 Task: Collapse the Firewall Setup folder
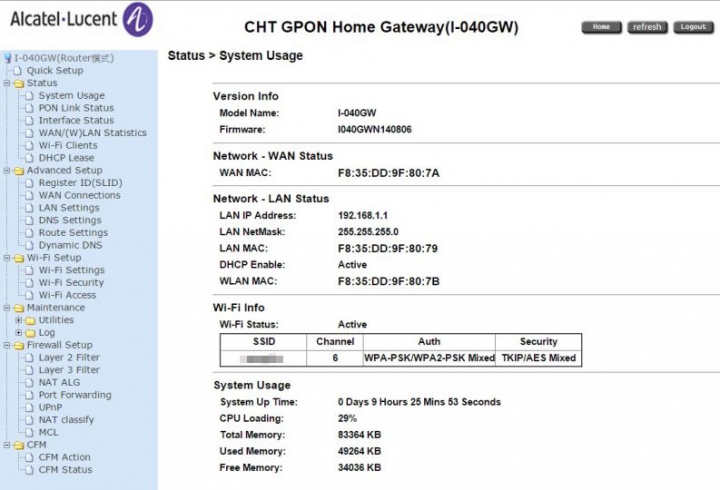coord(7,345)
